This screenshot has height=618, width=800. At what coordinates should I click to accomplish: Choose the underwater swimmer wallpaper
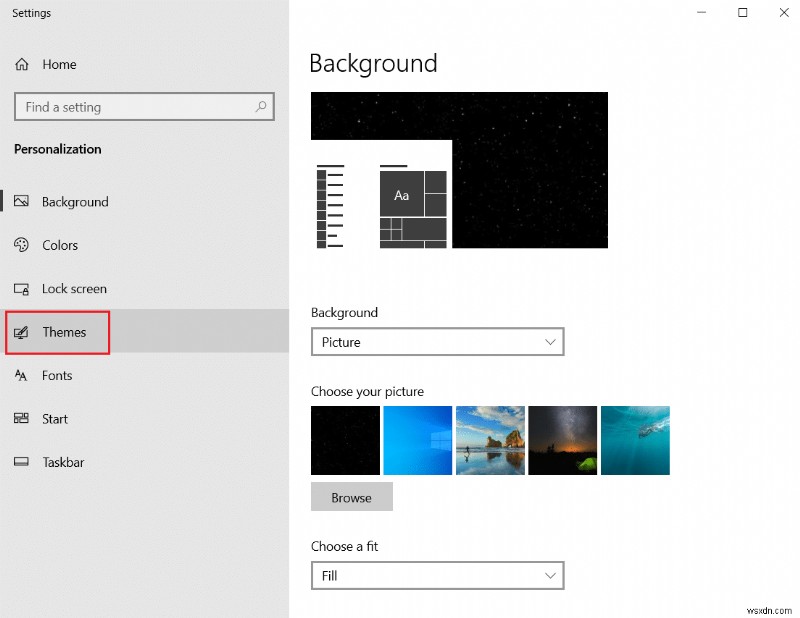(635, 439)
